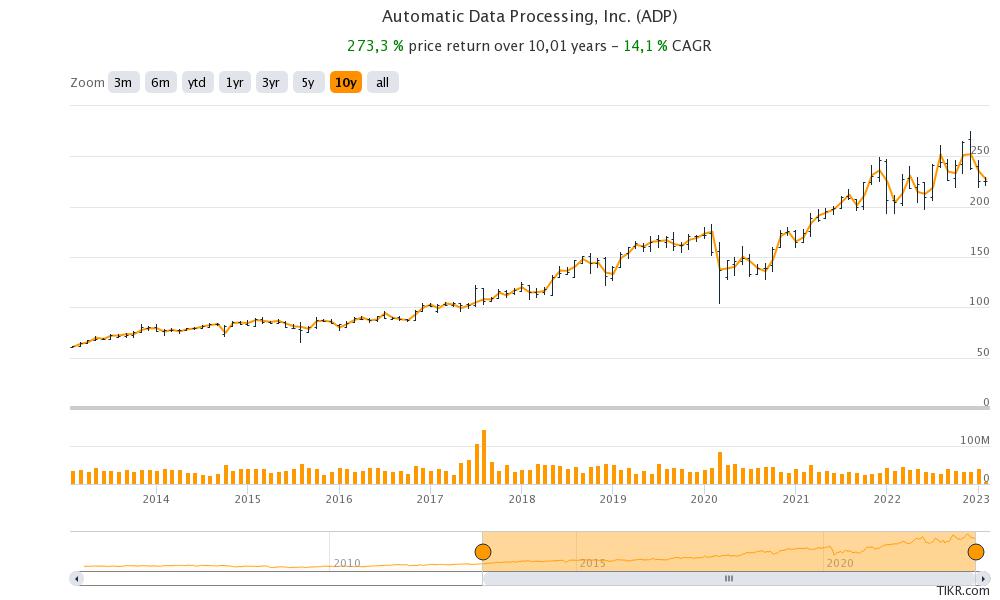Image resolution: width=1000 pixels, height=600 pixels.
Task: Click the 100M volume axis label
Action: click(x=975, y=441)
